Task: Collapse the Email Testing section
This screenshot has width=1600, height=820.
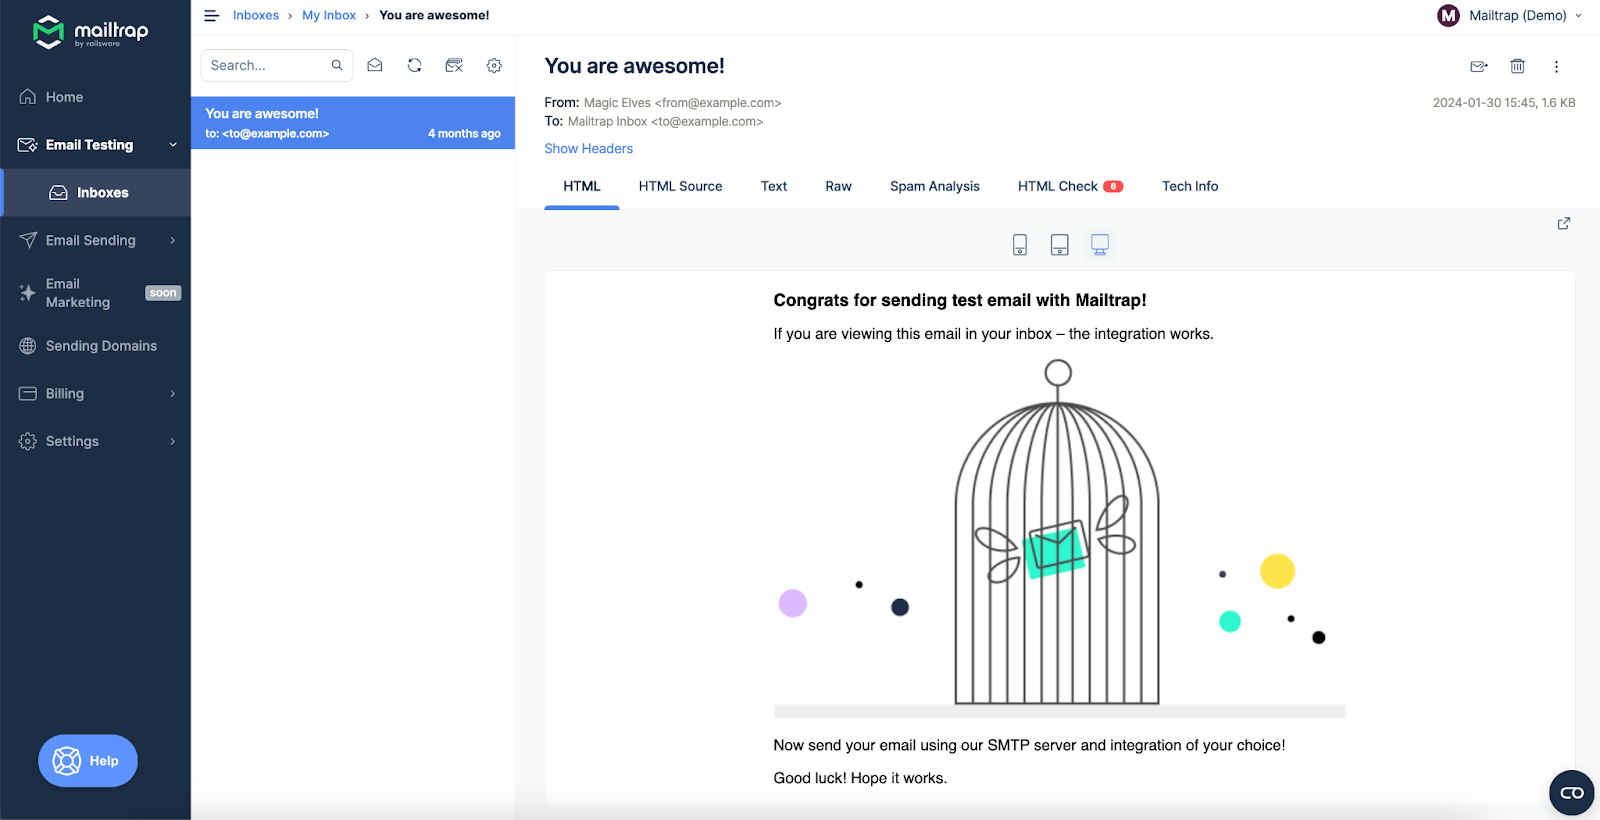Action: (x=173, y=145)
